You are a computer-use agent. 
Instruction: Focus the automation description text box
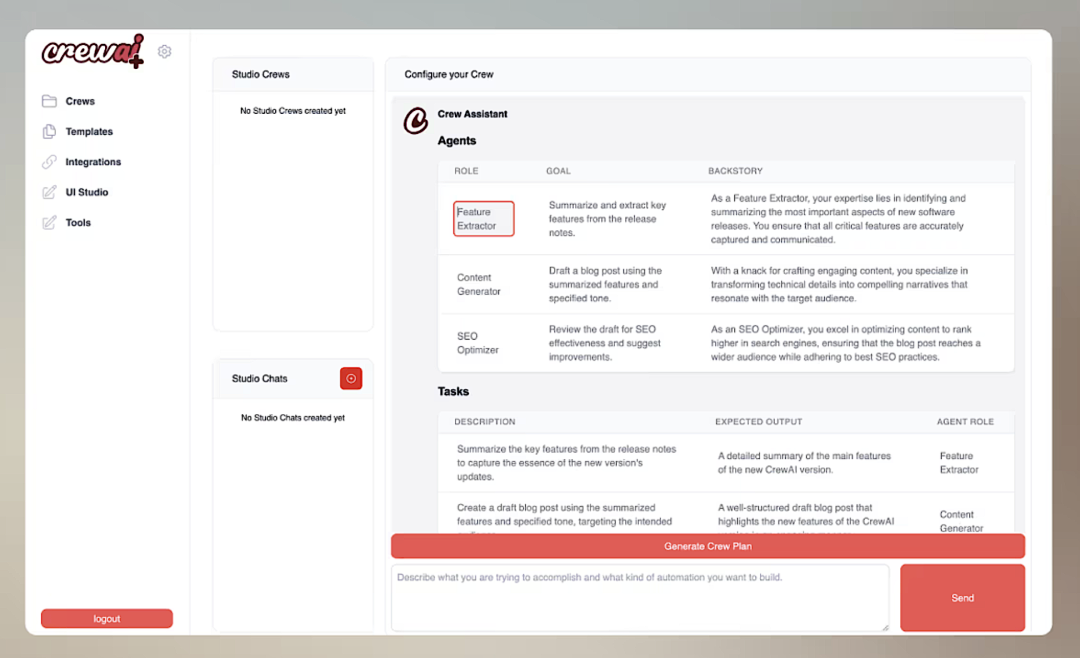click(641, 598)
